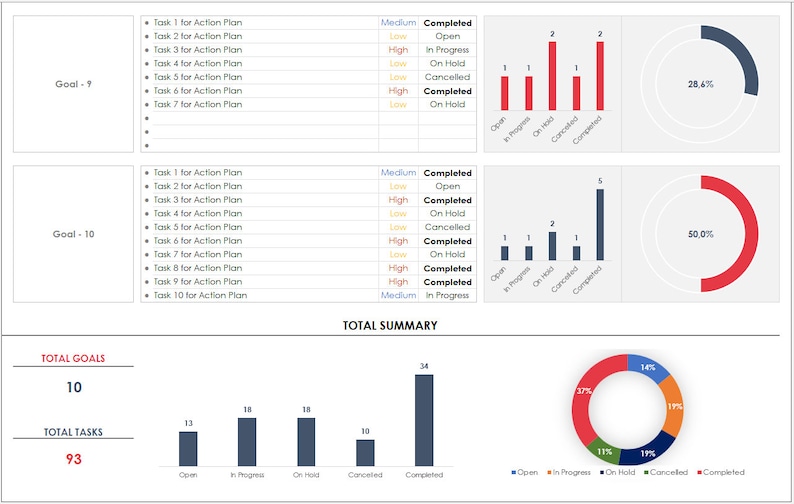794x504 pixels.
Task: Click Task 2 for Action Plan under Goal 10
Action: tap(198, 186)
